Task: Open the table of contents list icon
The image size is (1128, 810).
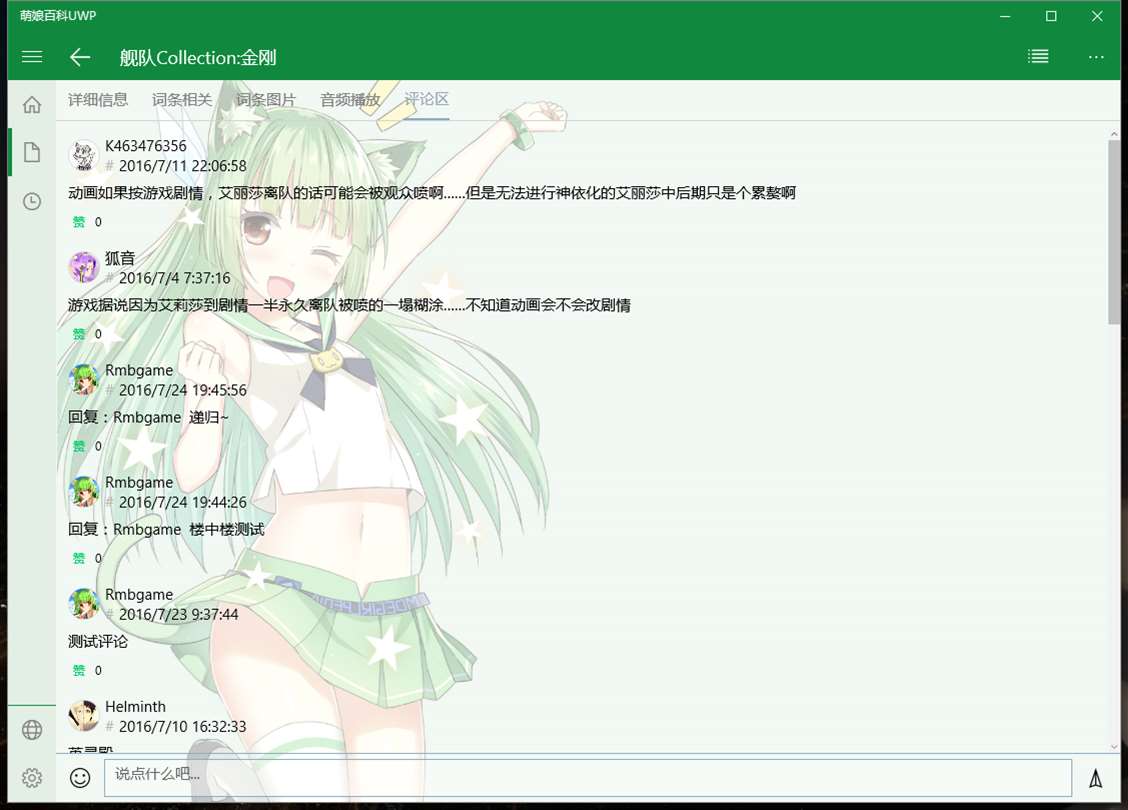Action: coord(1038,57)
